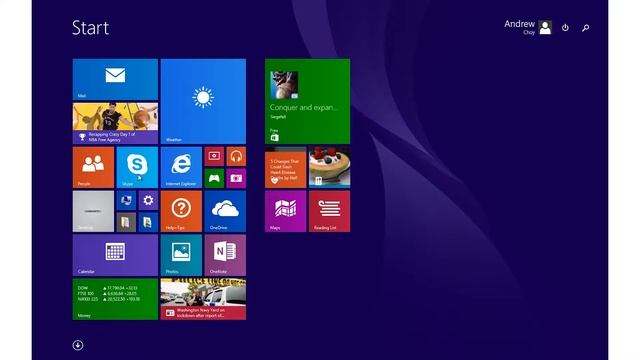Open the small red Video tile

(x=214, y=156)
